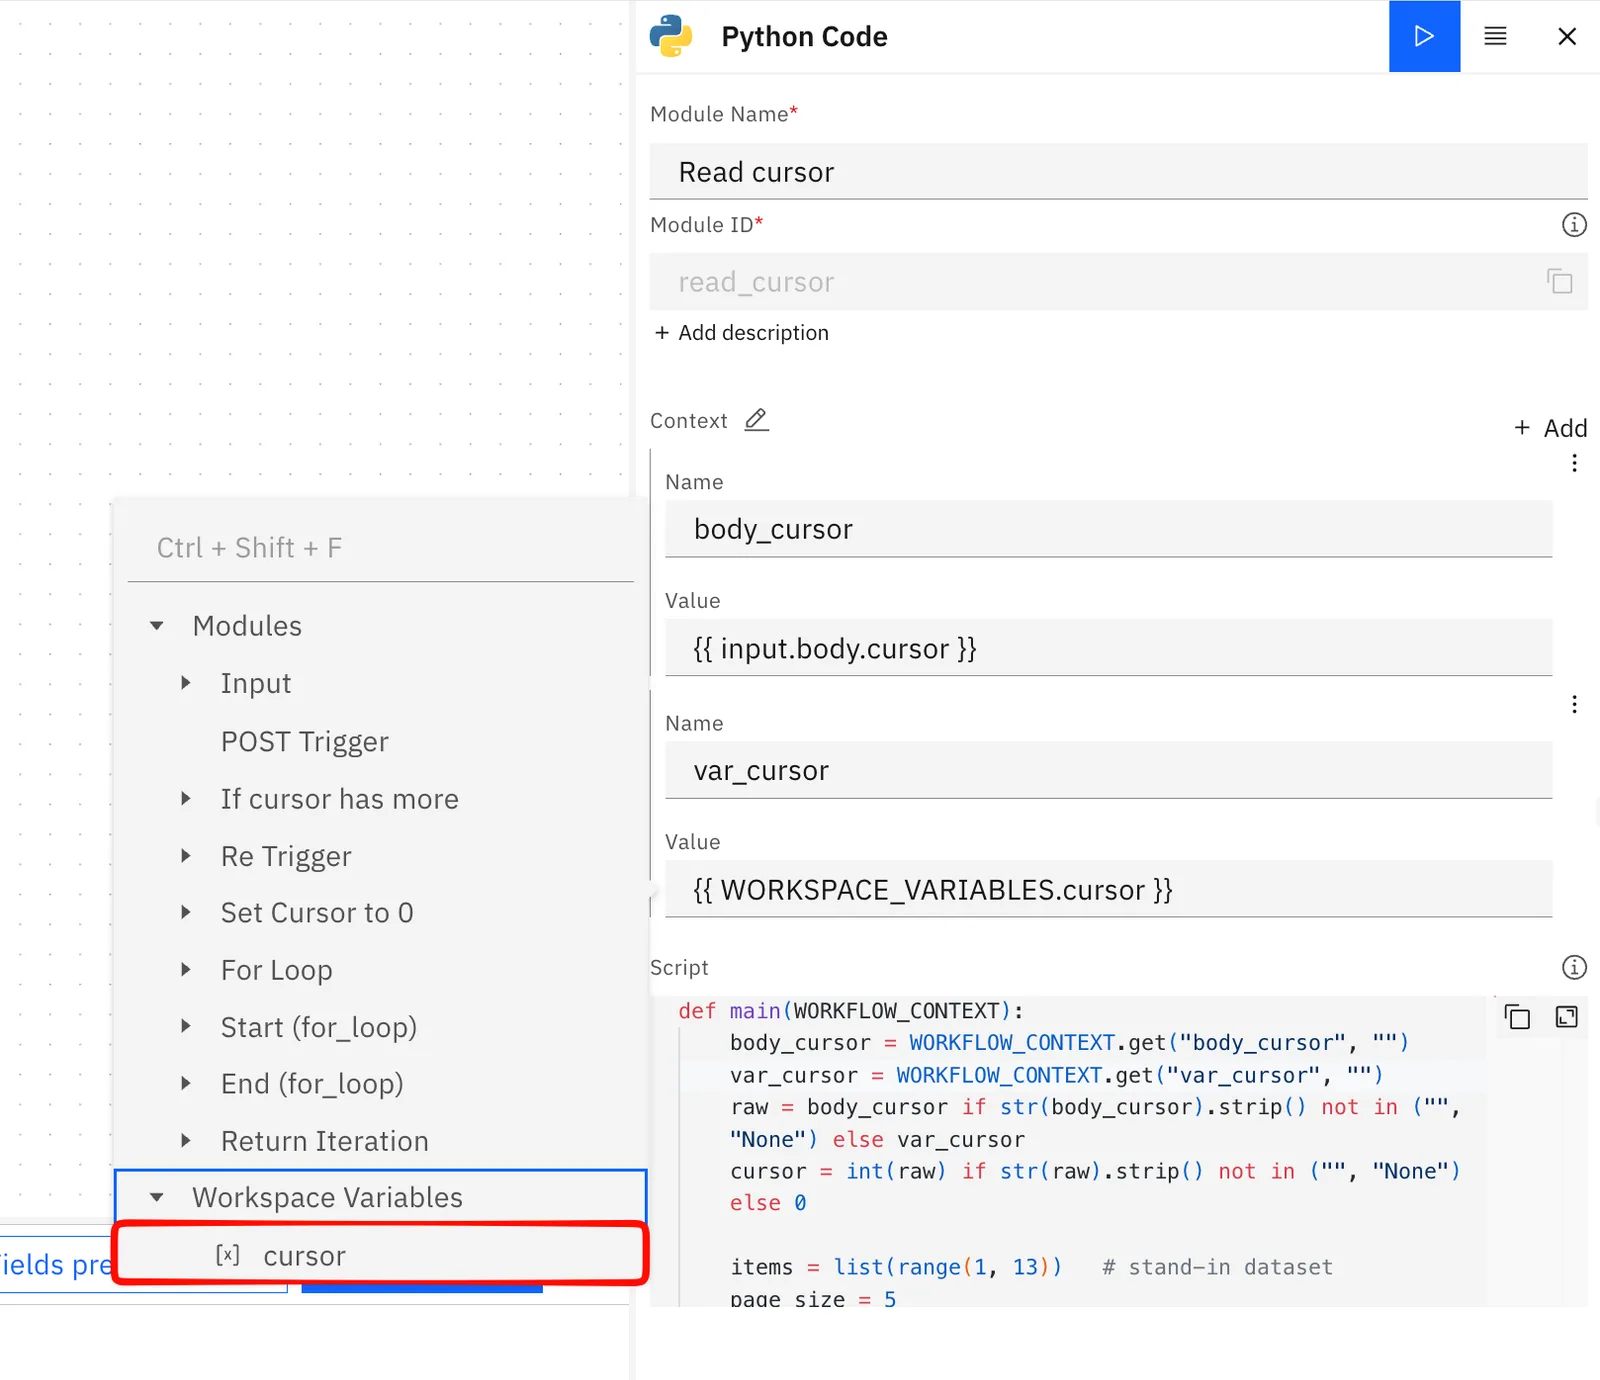The height and width of the screenshot is (1380, 1600).
Task: Expand the For Loop node
Action: pos(185,969)
